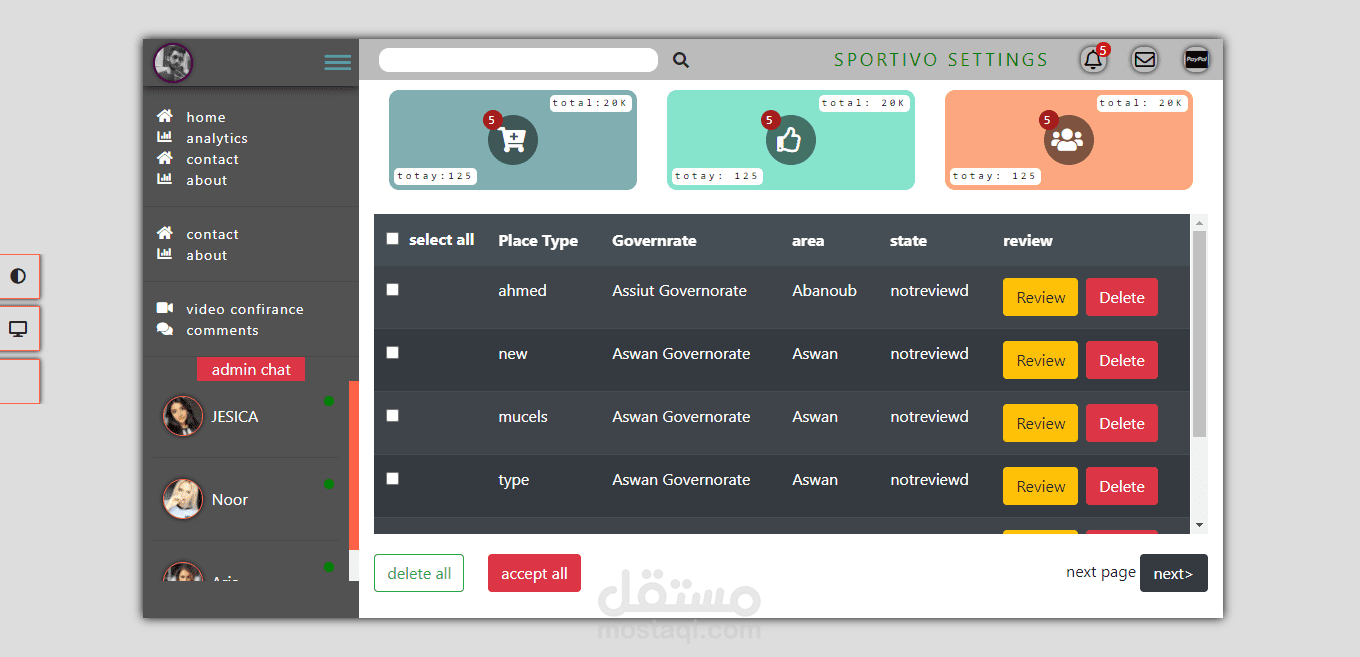Click the 'accept all' button
The height and width of the screenshot is (657, 1360).
tap(534, 573)
